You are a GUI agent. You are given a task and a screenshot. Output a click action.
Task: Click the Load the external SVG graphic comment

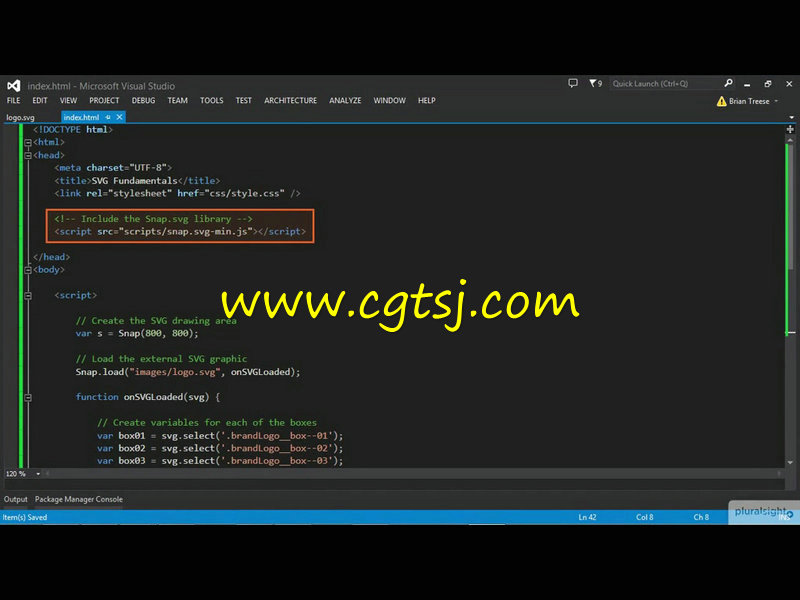(x=161, y=359)
